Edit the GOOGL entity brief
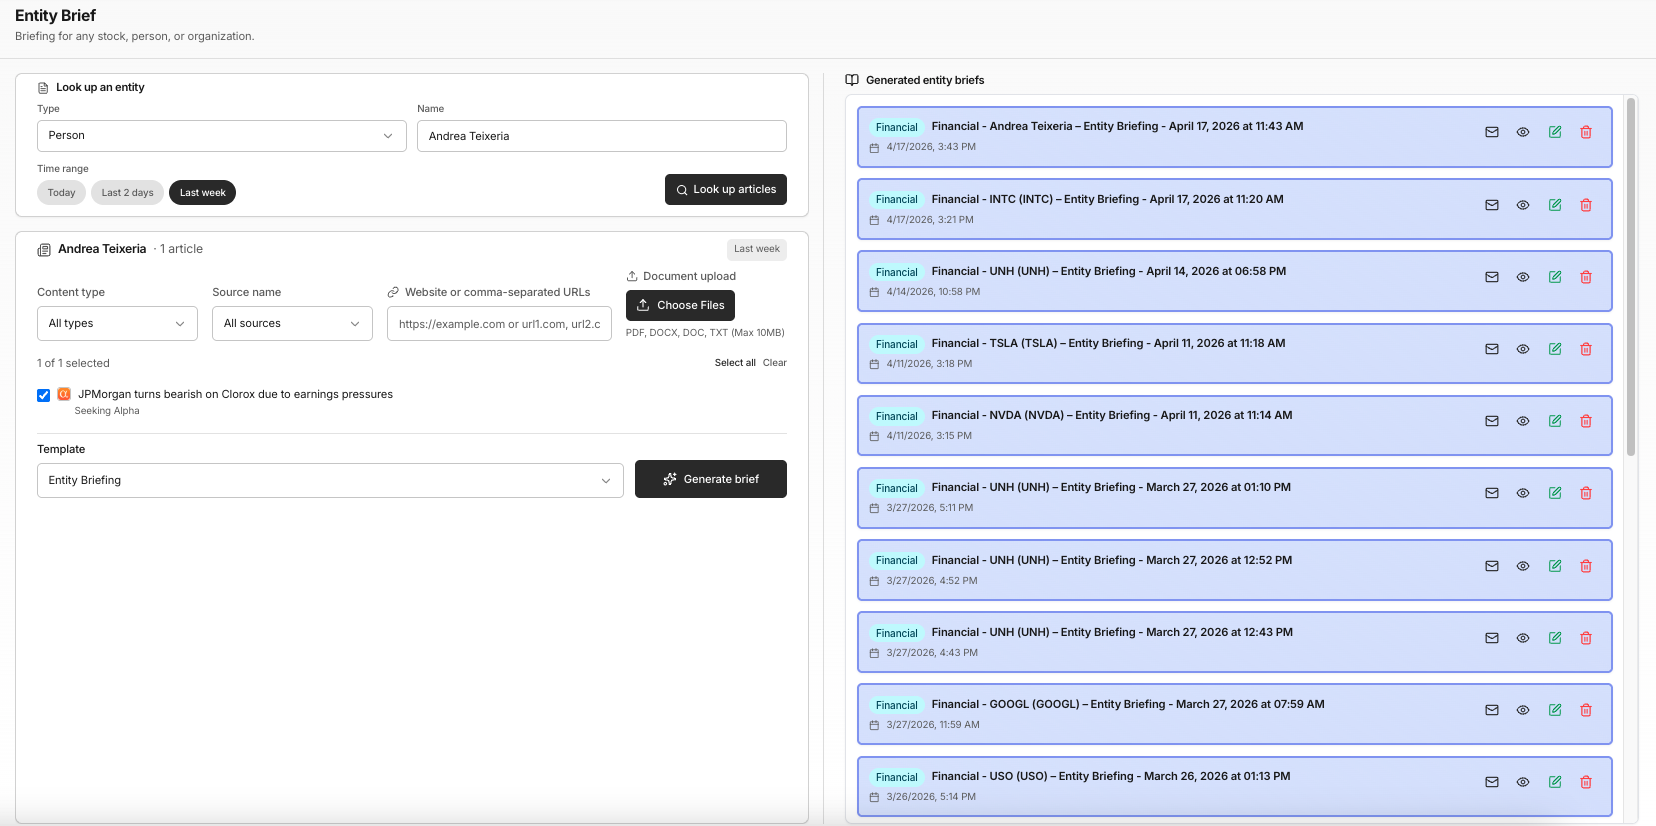Screen dimensions: 1656x826 pos(1555,710)
